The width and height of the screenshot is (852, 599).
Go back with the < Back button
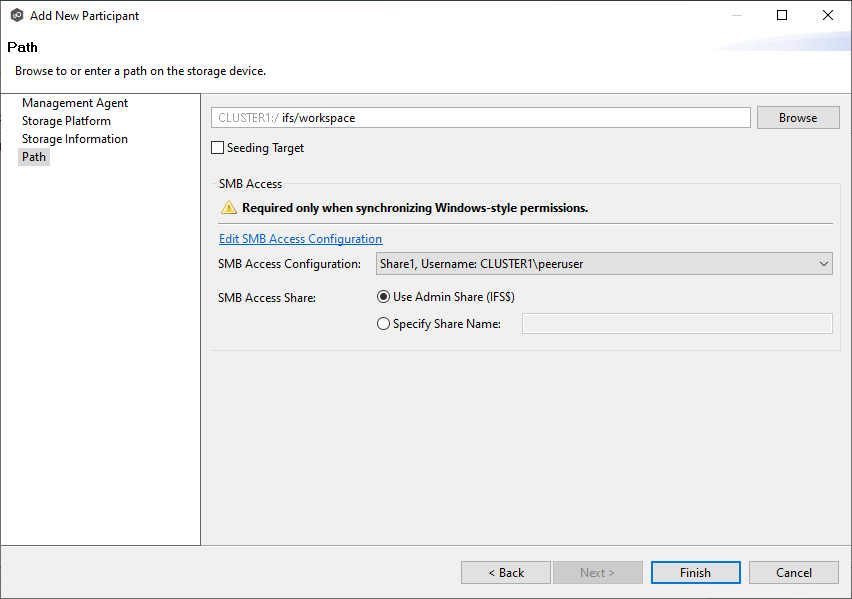(505, 573)
